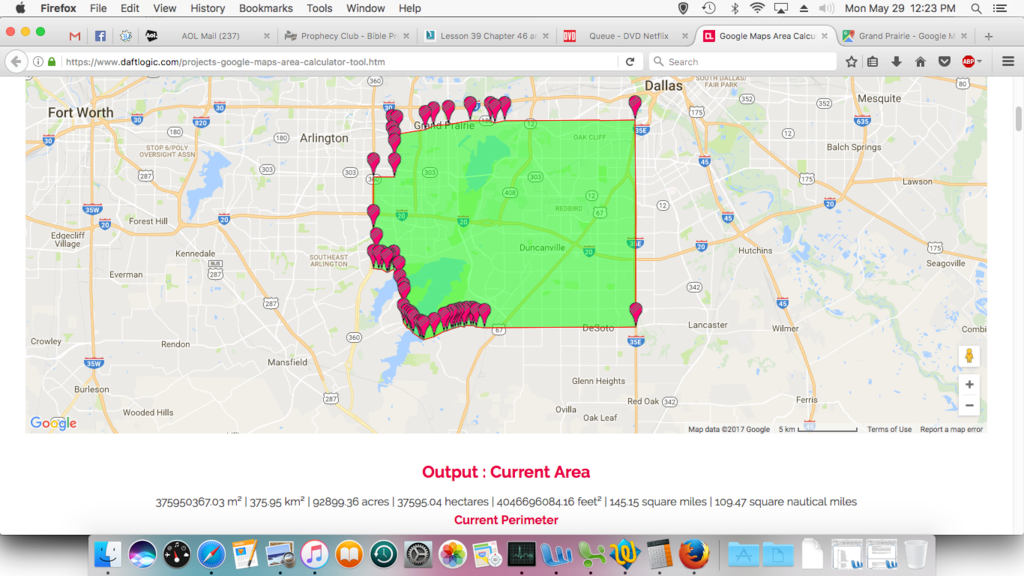Switch to the Lesson 39 Chapter 46 tab

(x=487, y=36)
